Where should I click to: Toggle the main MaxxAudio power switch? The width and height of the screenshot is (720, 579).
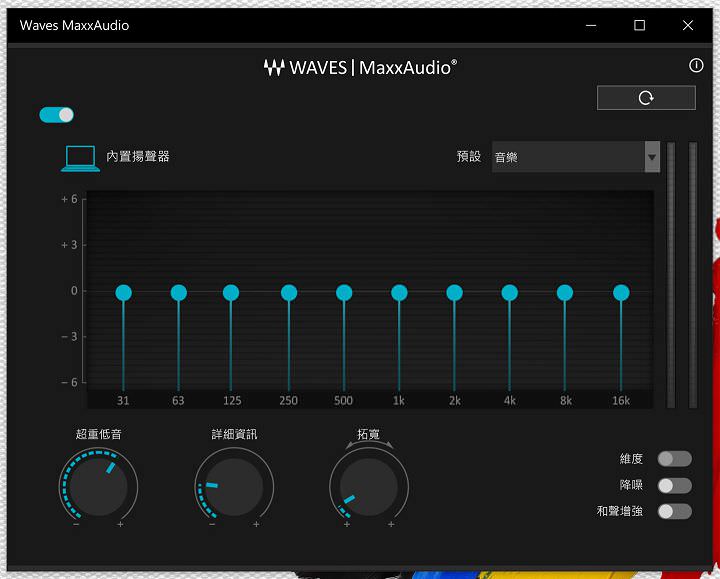[57, 115]
